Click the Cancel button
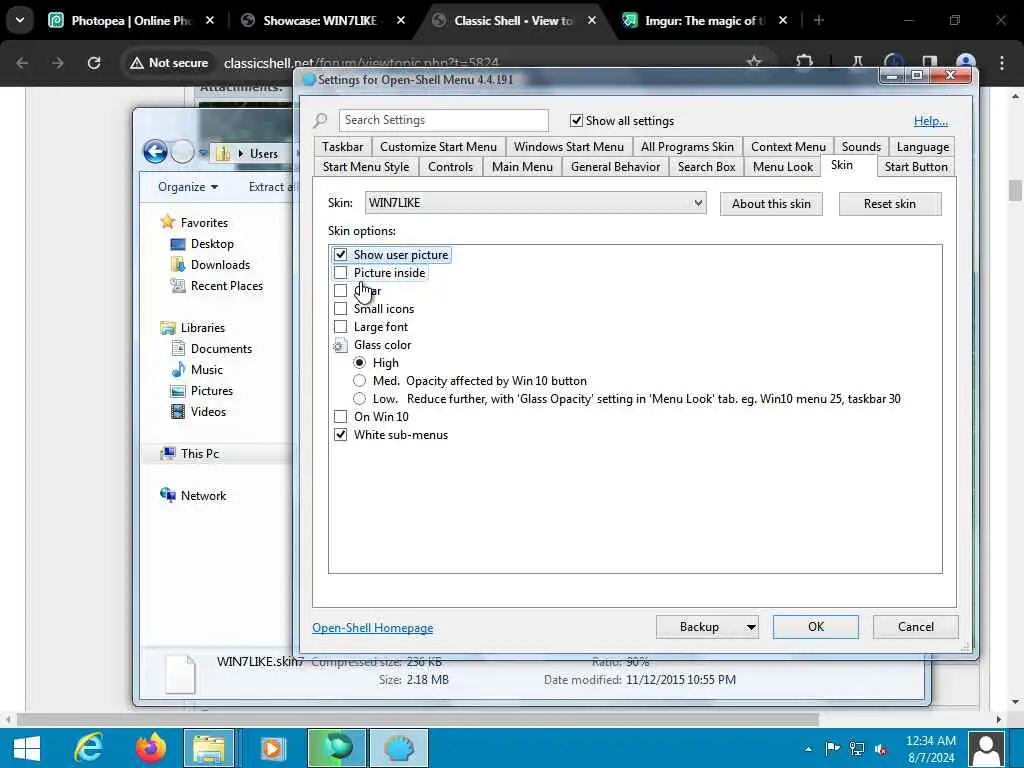The image size is (1024, 768). (916, 627)
